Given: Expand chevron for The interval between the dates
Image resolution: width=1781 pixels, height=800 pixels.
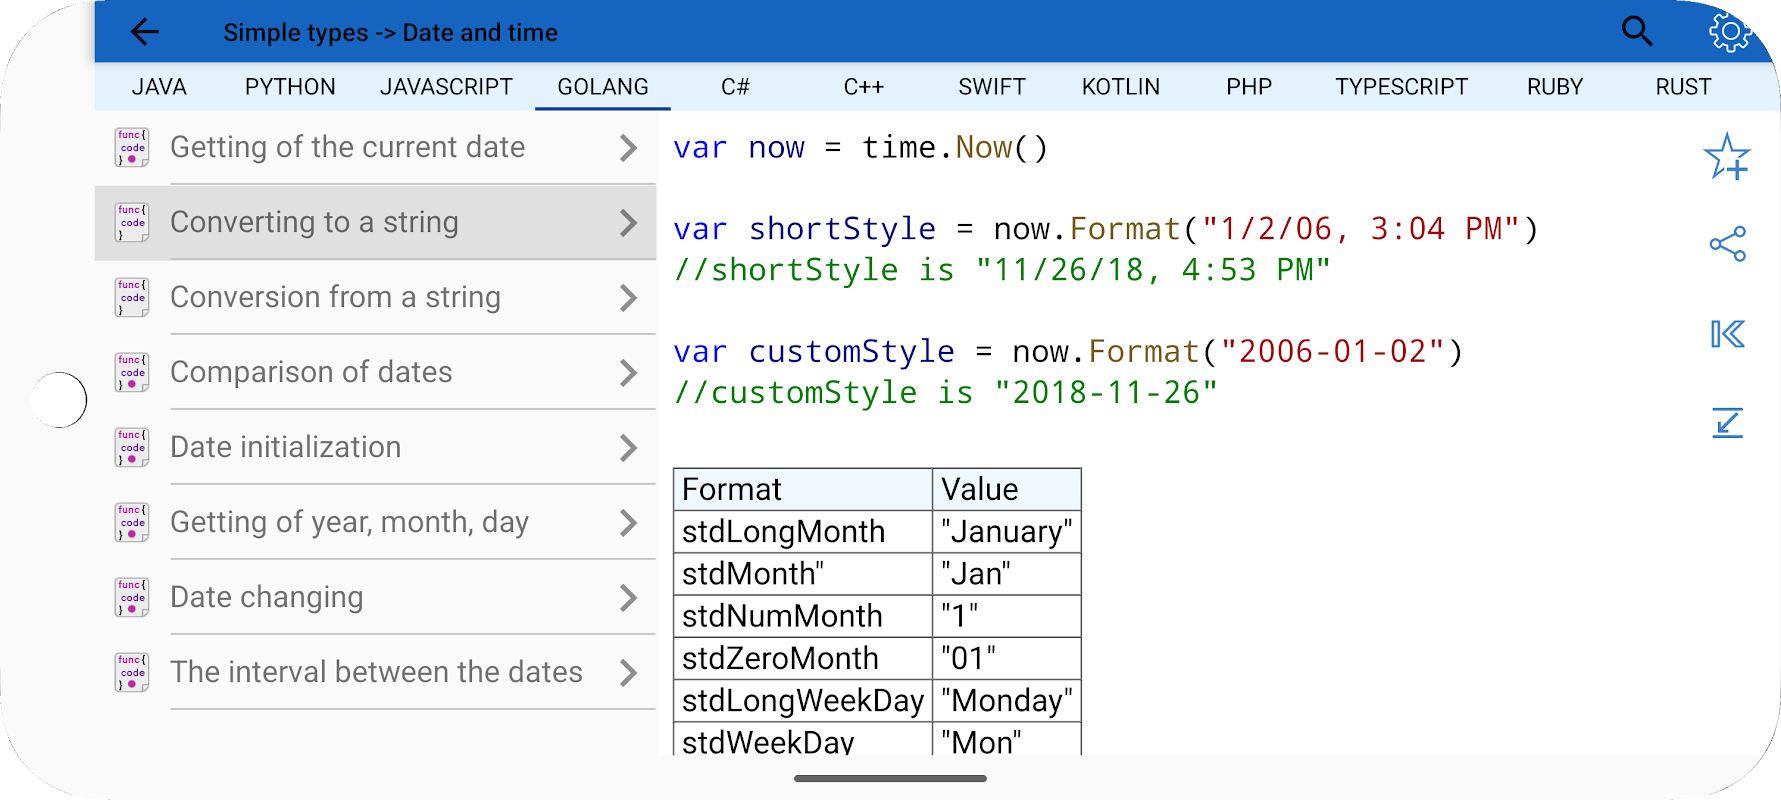Looking at the screenshot, I should 628,673.
